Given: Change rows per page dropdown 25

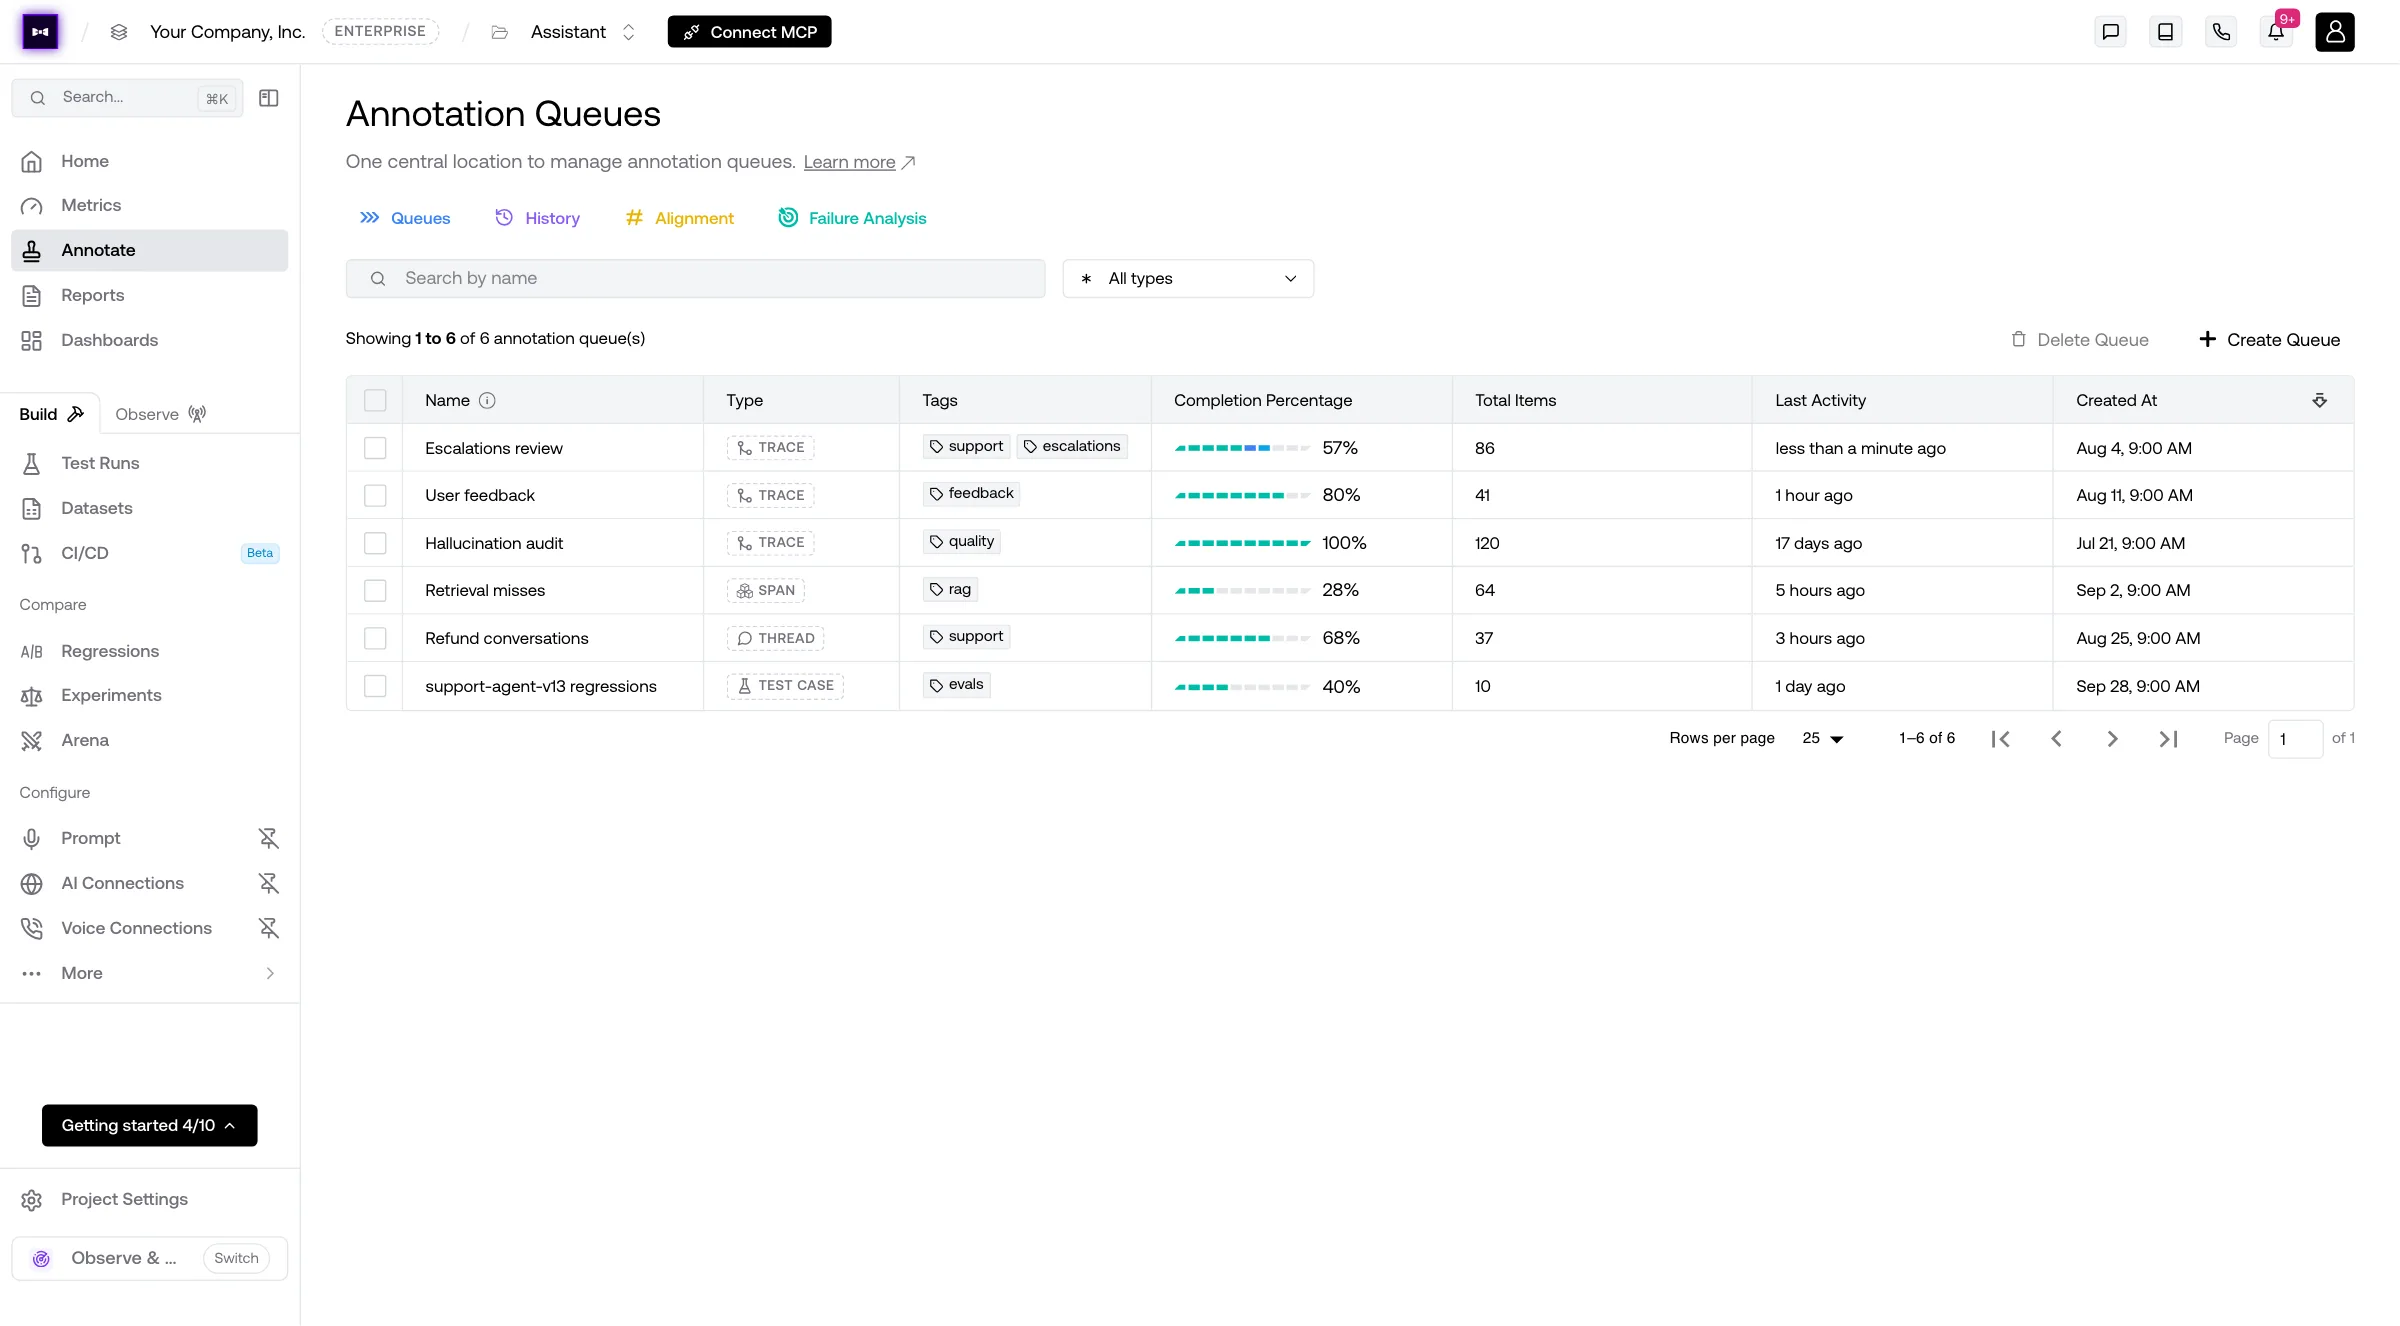Looking at the screenshot, I should (x=1822, y=739).
